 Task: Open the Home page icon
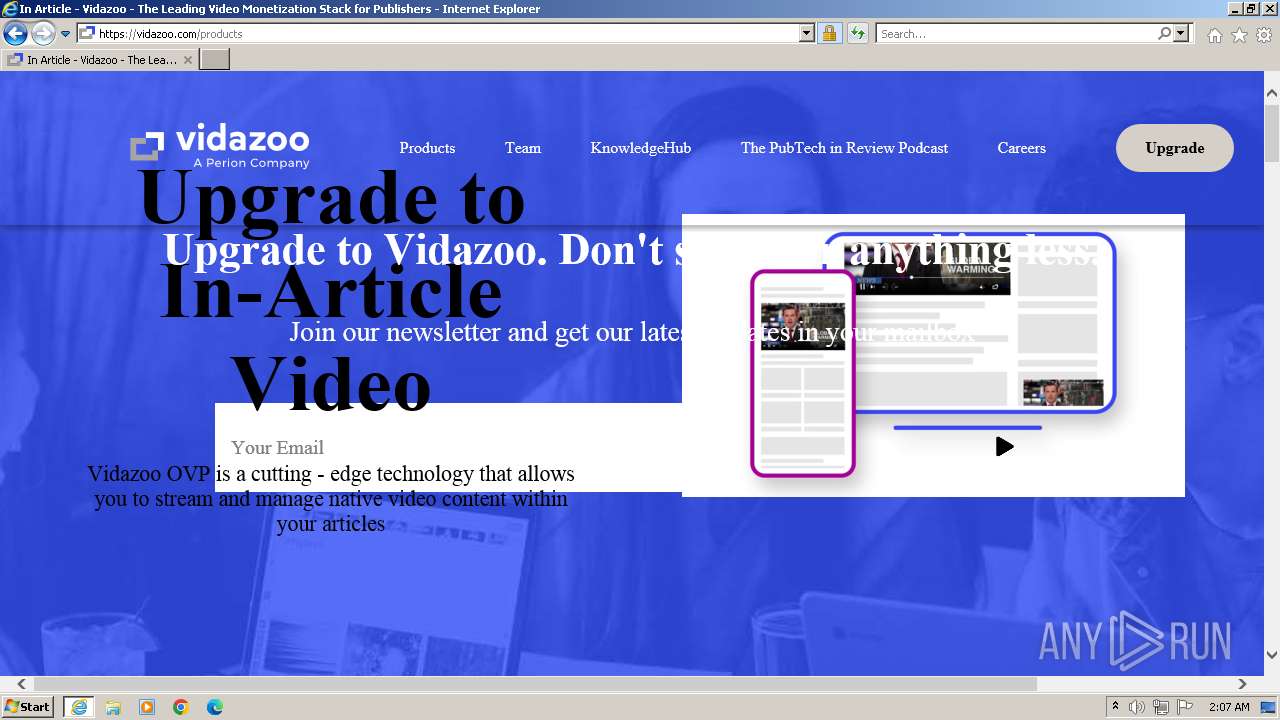(x=1214, y=35)
